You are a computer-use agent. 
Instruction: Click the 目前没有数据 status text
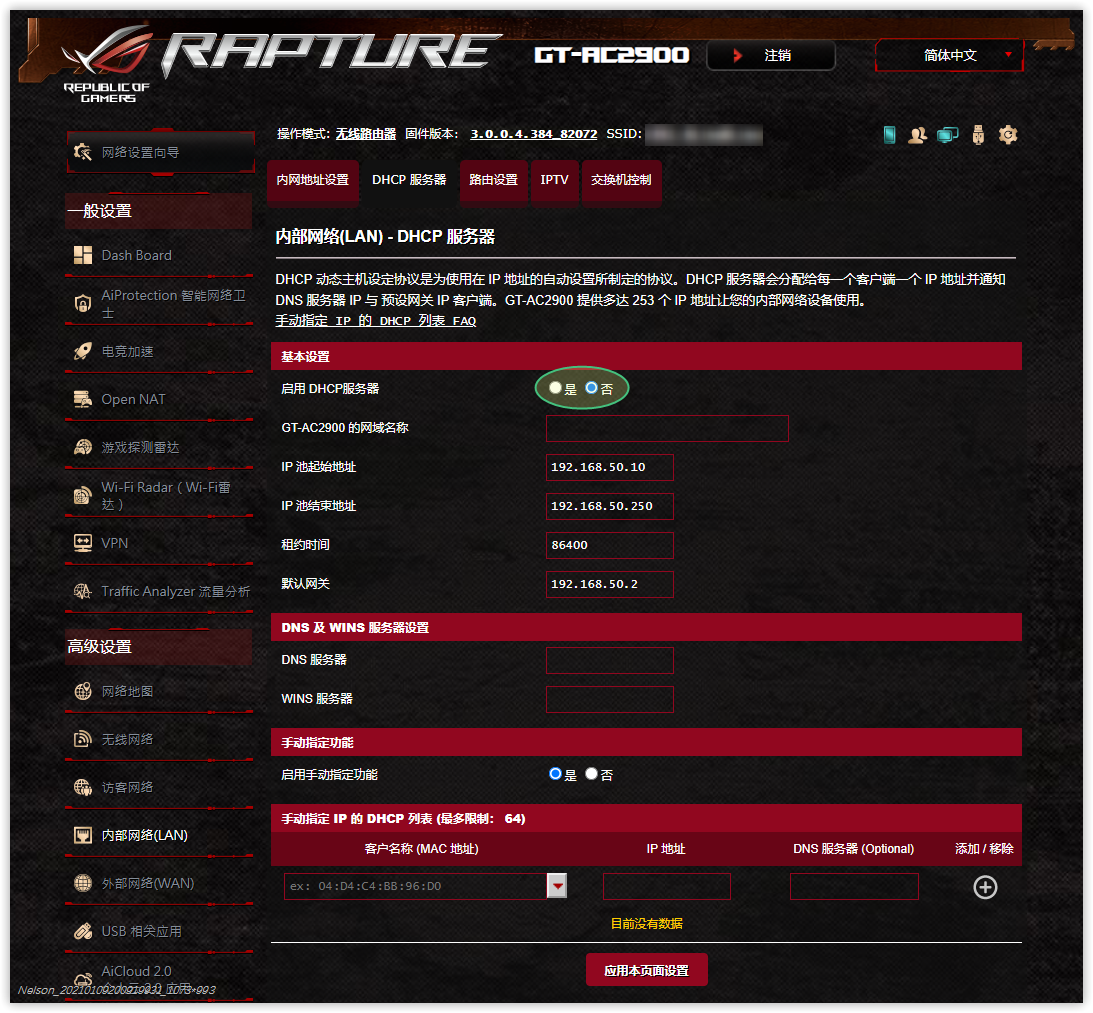click(x=646, y=924)
